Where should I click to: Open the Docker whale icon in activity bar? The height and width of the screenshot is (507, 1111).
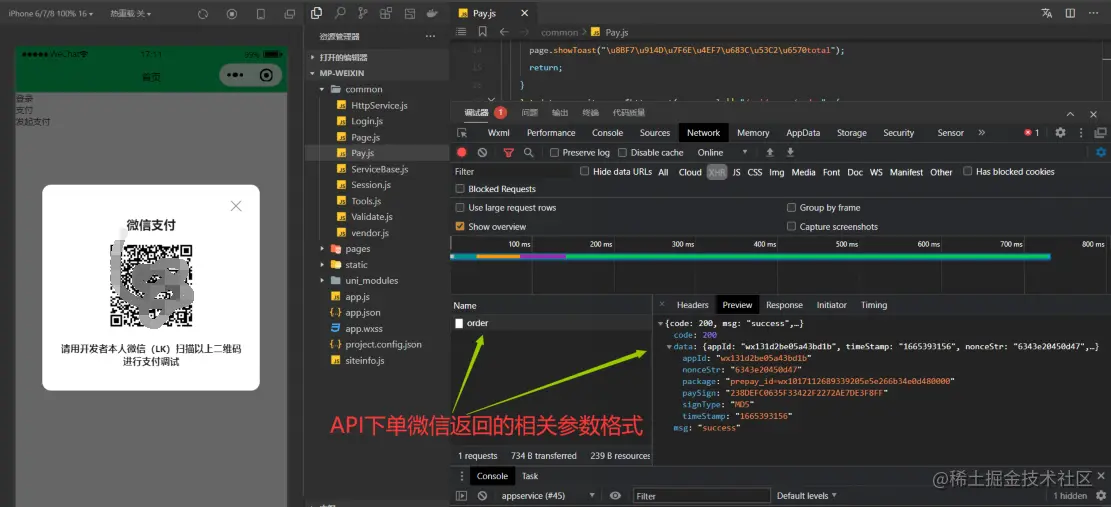pos(432,13)
